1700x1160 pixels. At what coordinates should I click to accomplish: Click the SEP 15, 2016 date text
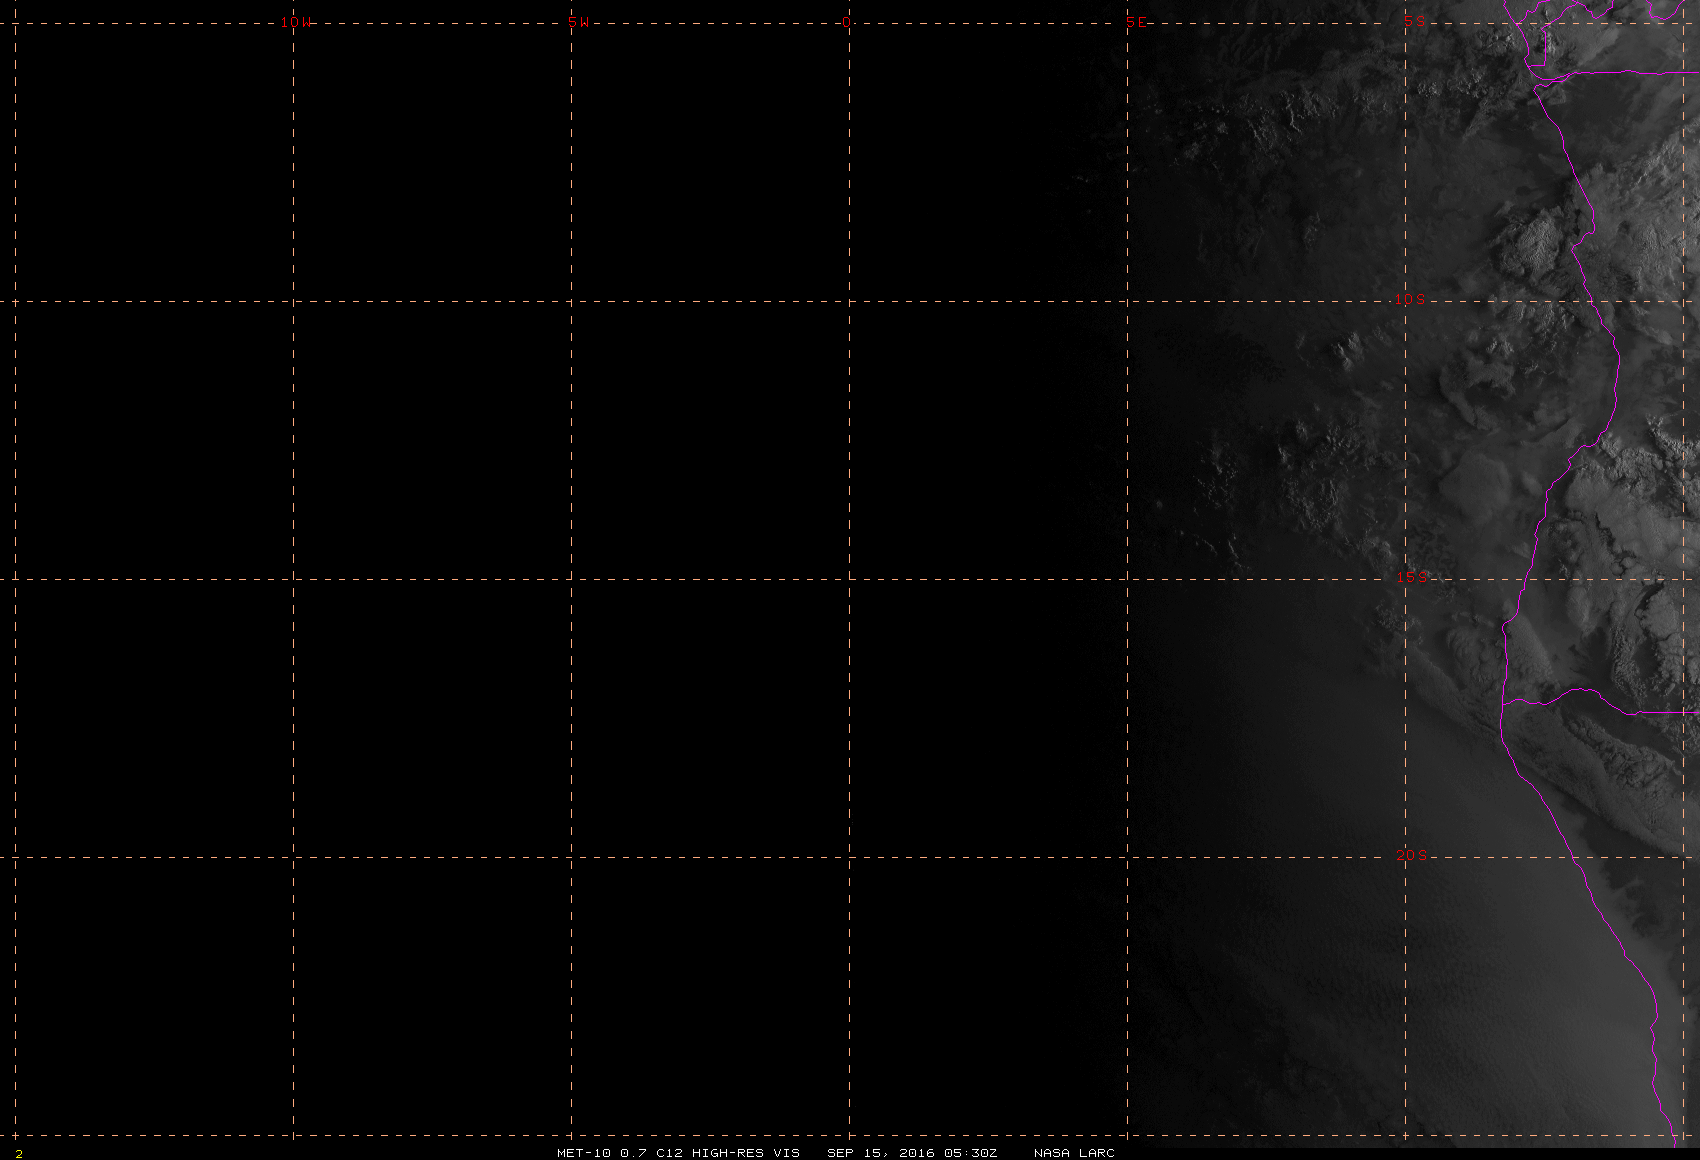click(x=881, y=1153)
